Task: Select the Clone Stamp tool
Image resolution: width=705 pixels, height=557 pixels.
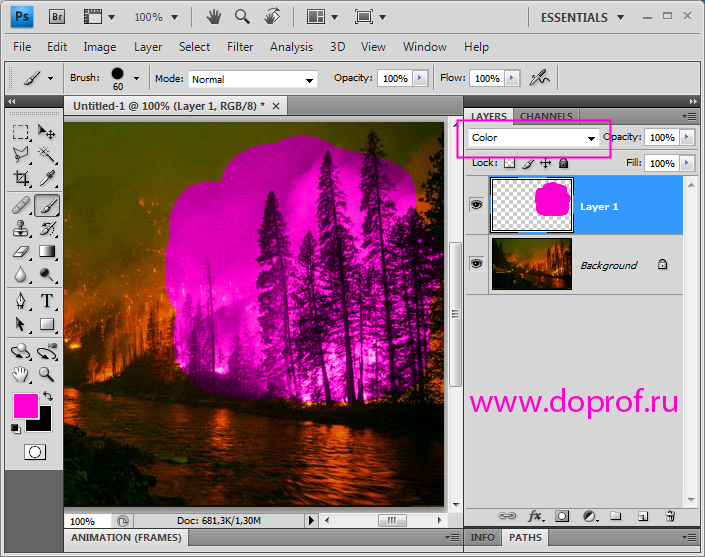Action: click(x=21, y=229)
